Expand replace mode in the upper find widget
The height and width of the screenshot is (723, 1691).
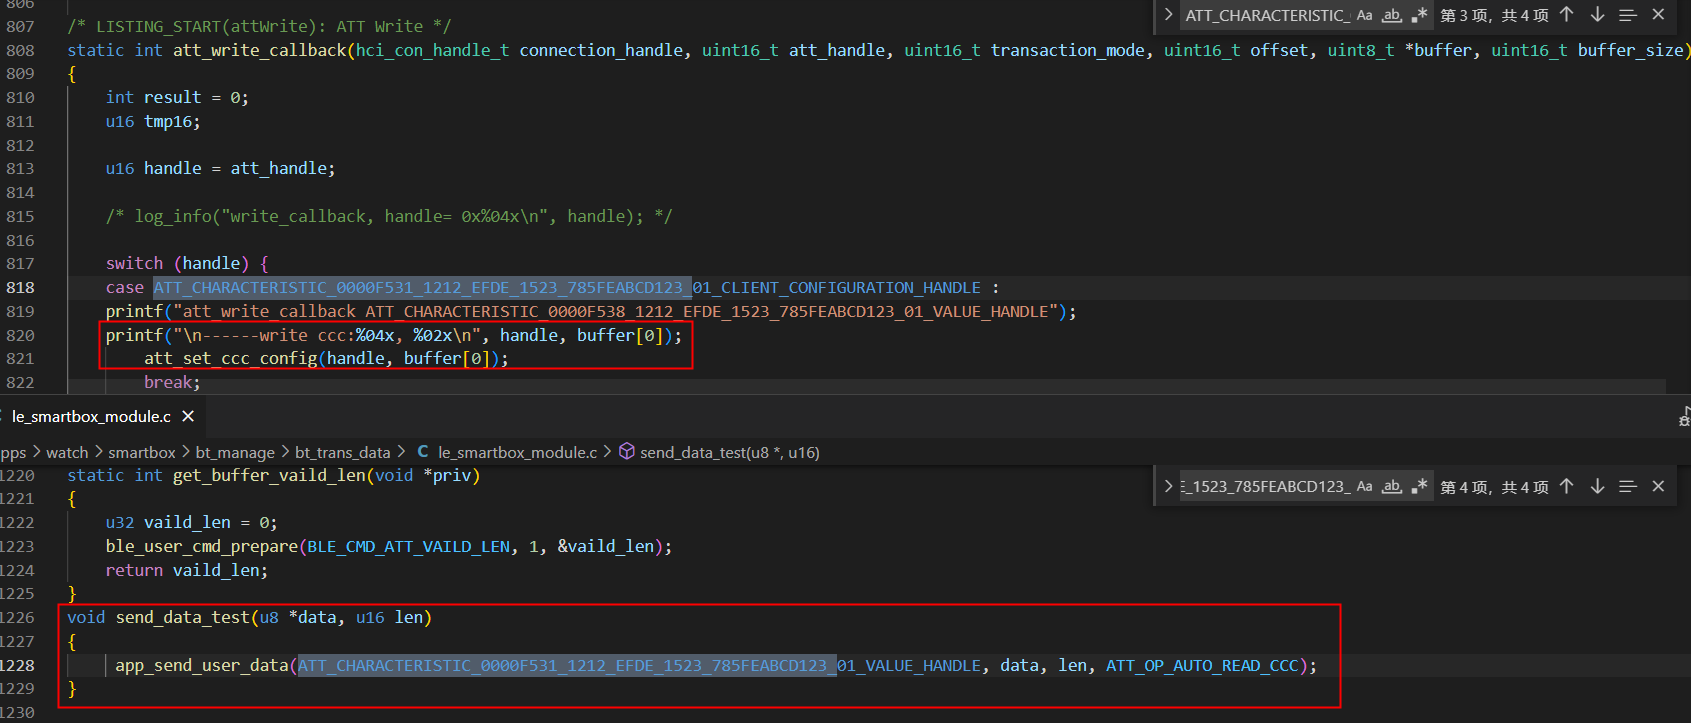[x=1168, y=15]
